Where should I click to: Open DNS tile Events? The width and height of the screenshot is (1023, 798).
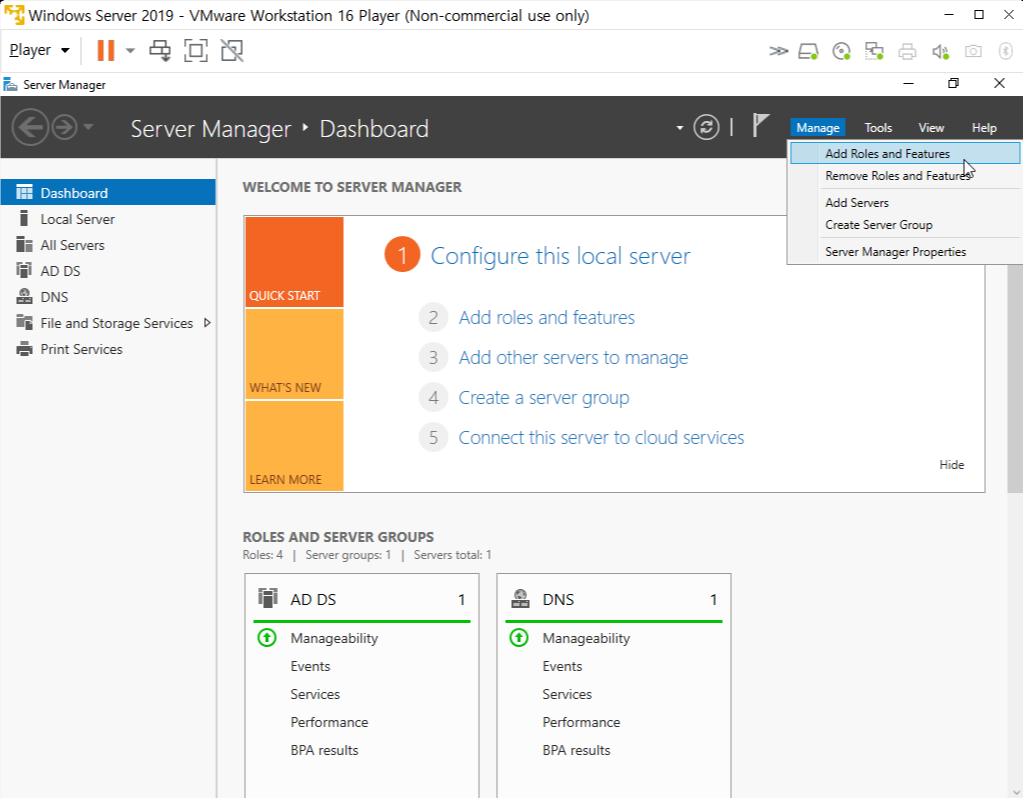pyautogui.click(x=562, y=666)
